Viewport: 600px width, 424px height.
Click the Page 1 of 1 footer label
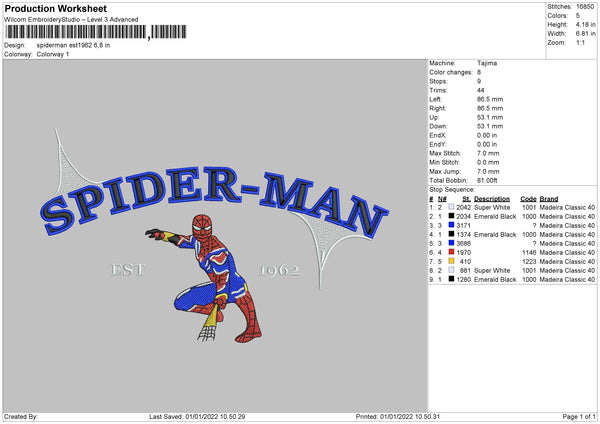tap(579, 416)
